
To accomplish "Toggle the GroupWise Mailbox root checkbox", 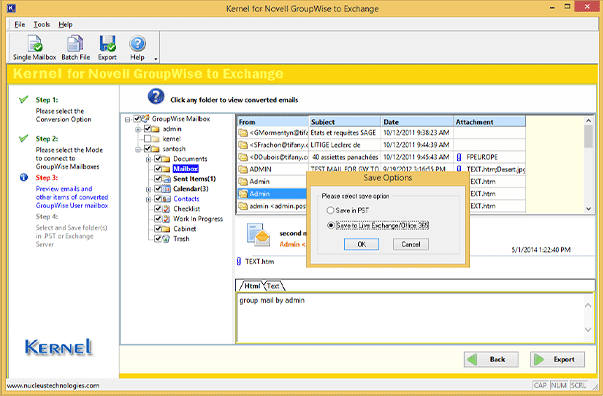I will [x=137, y=119].
